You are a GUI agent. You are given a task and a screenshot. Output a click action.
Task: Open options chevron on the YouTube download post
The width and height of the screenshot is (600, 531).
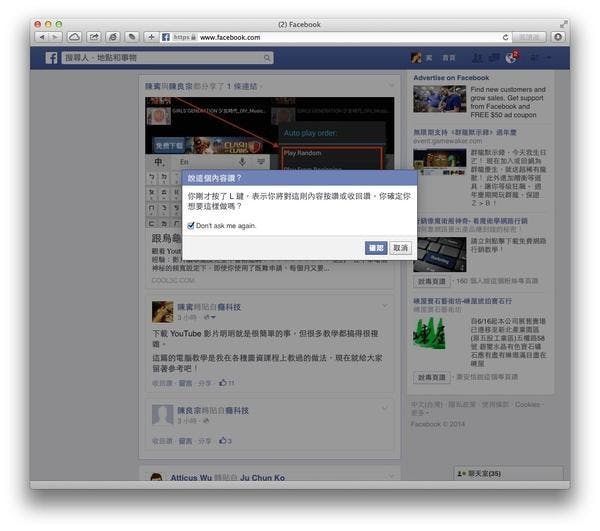pos(385,306)
